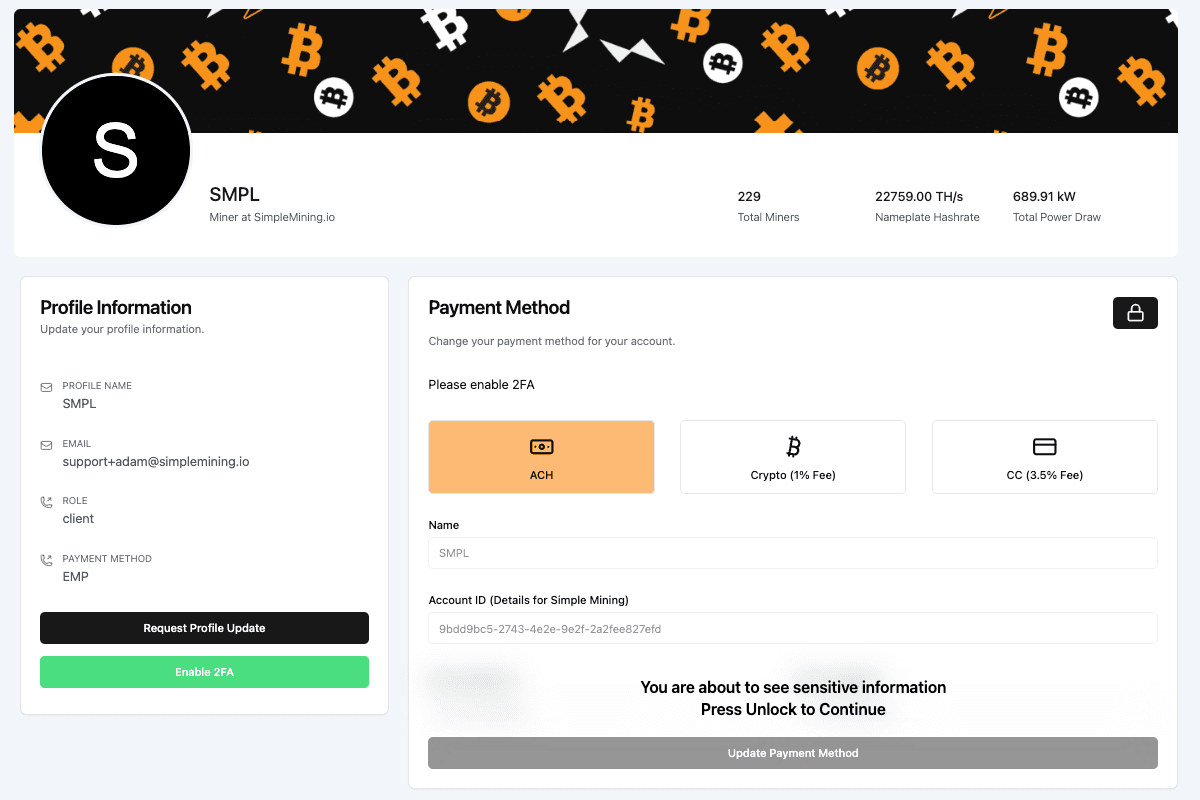Choose the CC (3.5% Fee) option
Image resolution: width=1200 pixels, height=800 pixels.
tap(1045, 457)
